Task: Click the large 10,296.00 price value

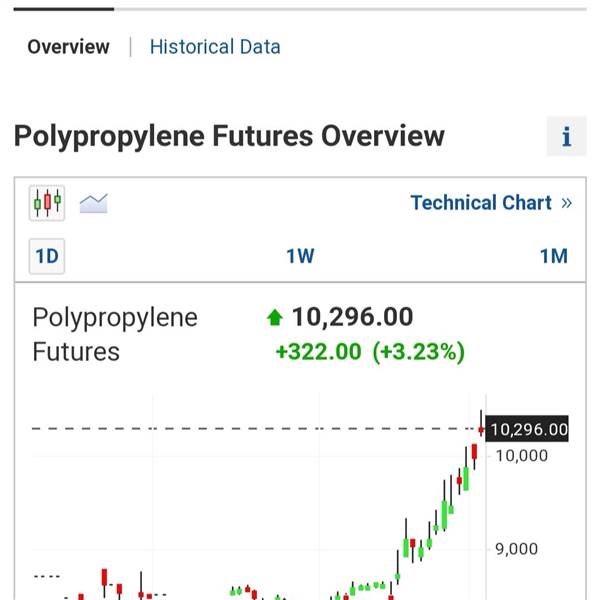Action: coord(352,317)
